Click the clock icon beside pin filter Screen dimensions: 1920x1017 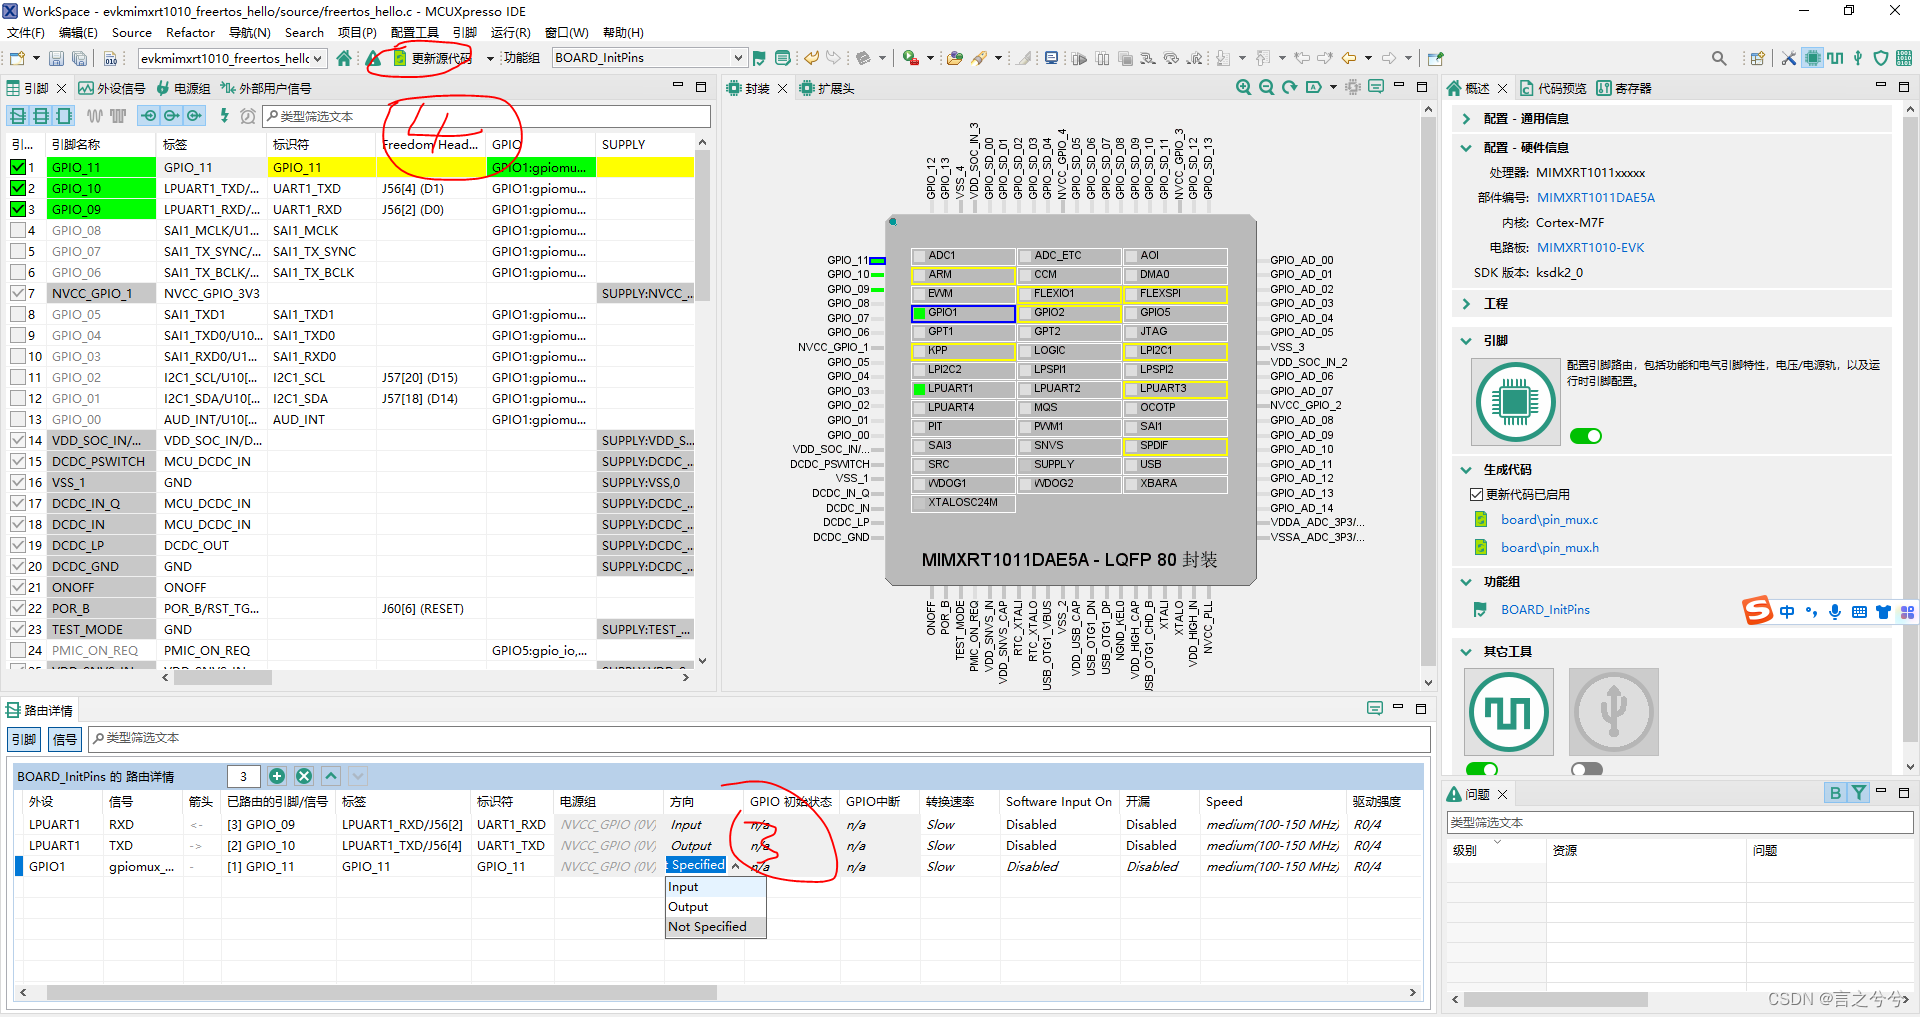coord(248,116)
